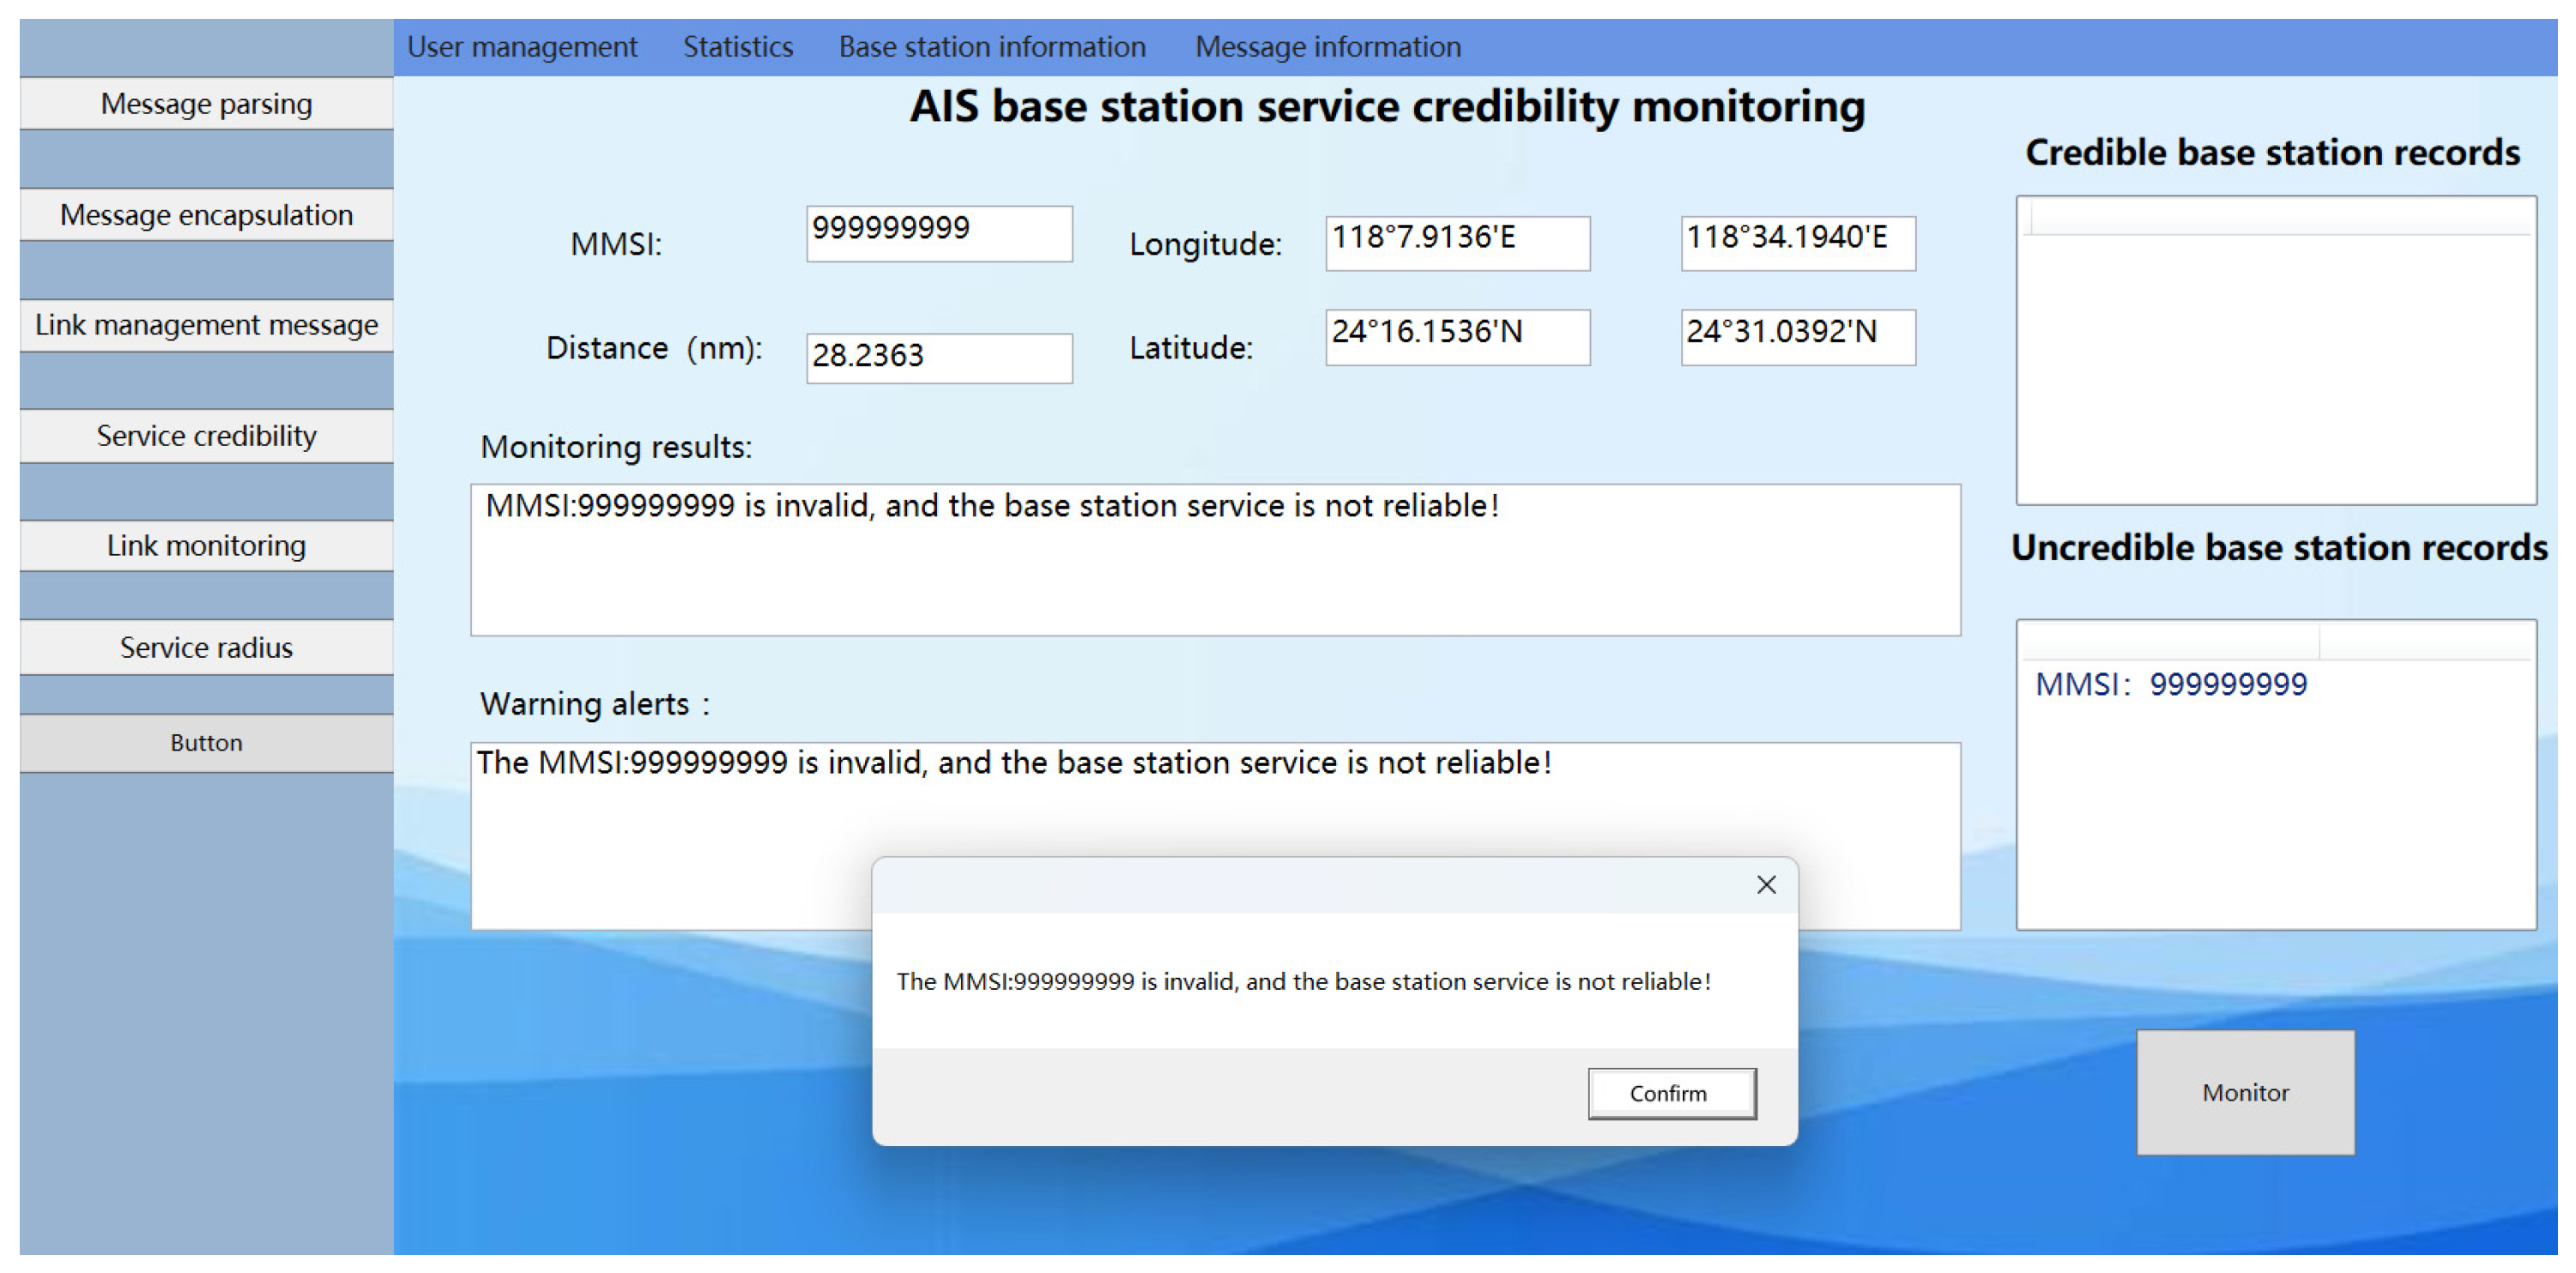Open Link management message section
Screen dimensions: 2576x1273
(x=206, y=325)
